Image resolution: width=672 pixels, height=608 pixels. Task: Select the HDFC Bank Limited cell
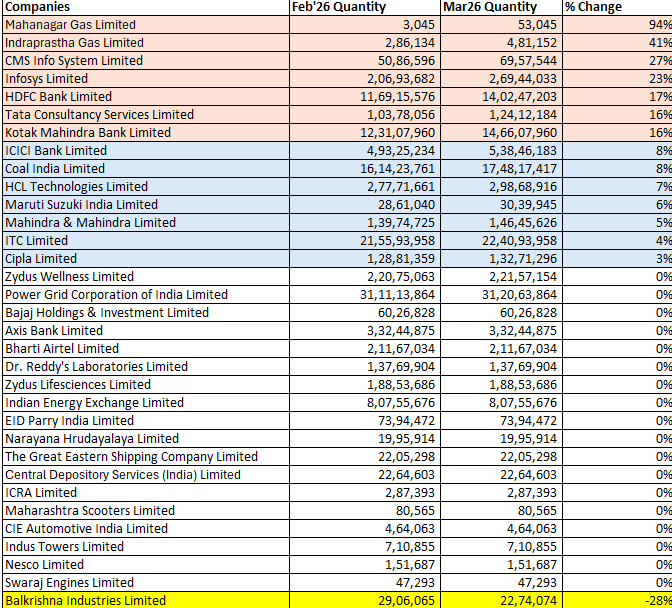pos(146,97)
